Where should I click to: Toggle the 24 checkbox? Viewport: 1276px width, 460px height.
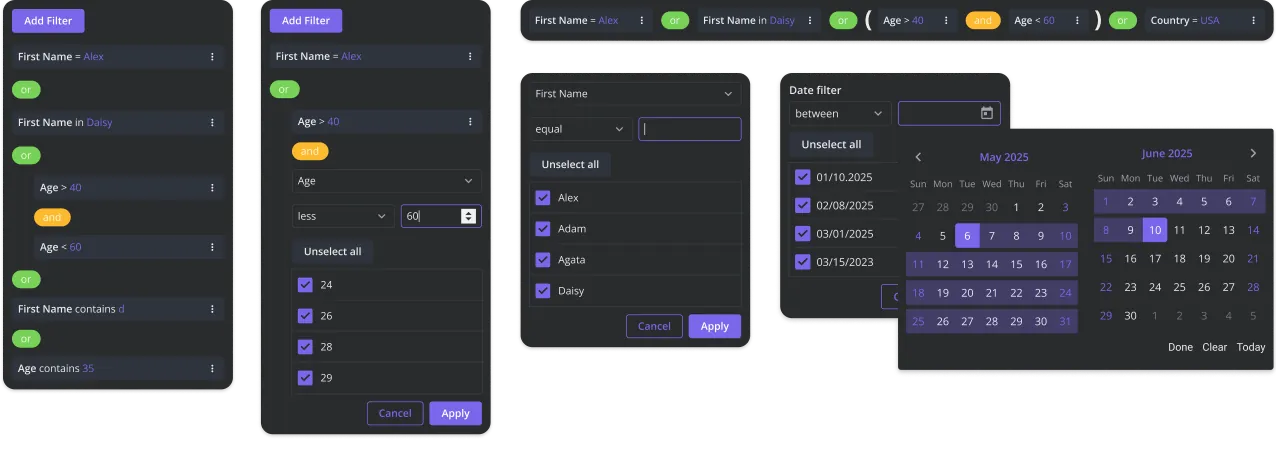click(x=306, y=285)
